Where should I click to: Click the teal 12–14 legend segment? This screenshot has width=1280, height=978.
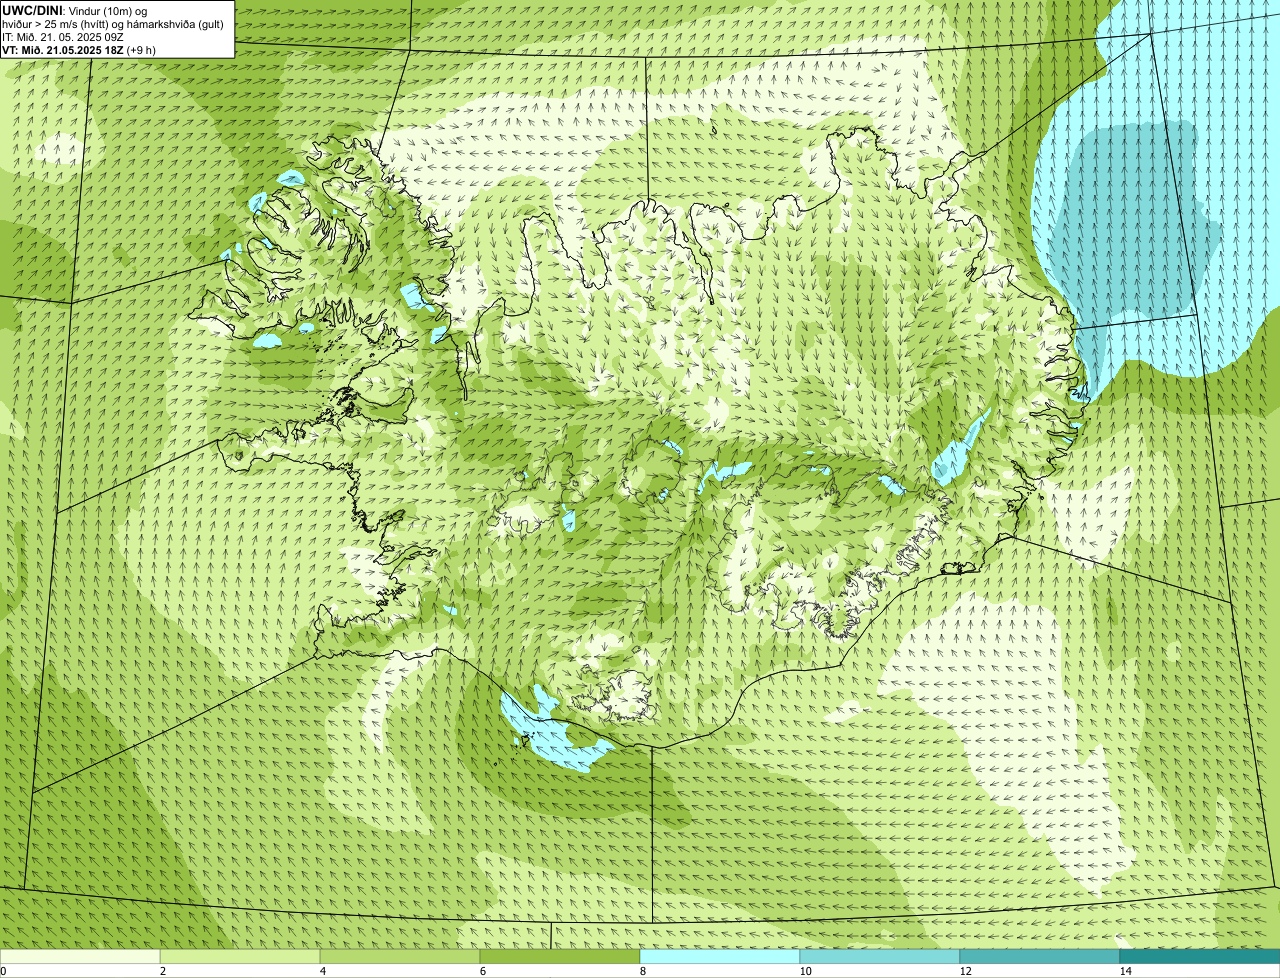tap(1040, 956)
